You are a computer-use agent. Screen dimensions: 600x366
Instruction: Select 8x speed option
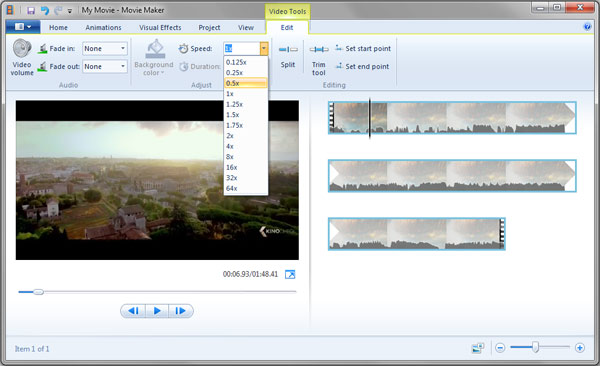[246, 157]
